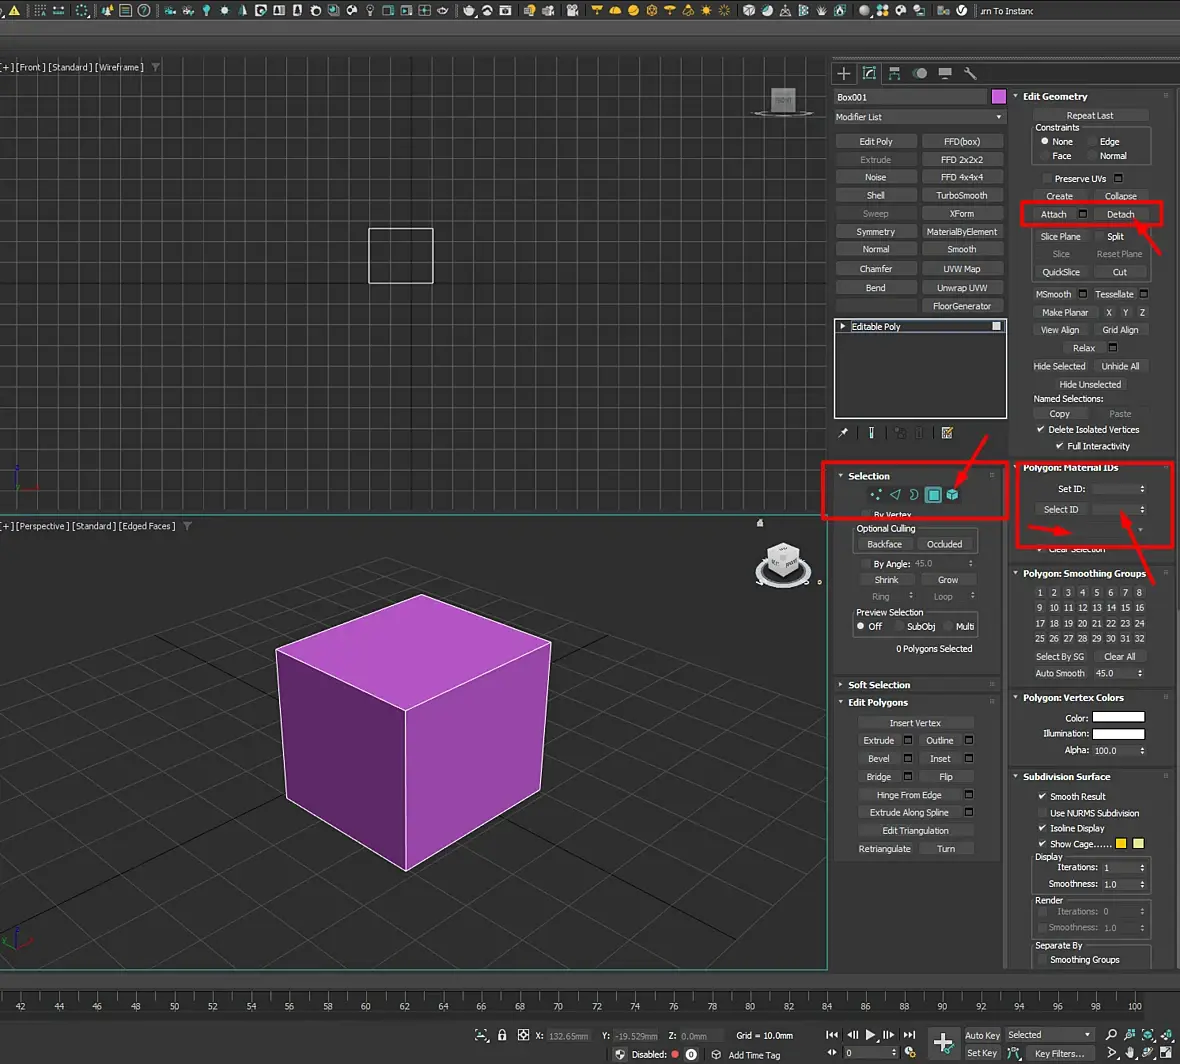
Task: Open the Perspective viewport label menu
Action: (41, 526)
